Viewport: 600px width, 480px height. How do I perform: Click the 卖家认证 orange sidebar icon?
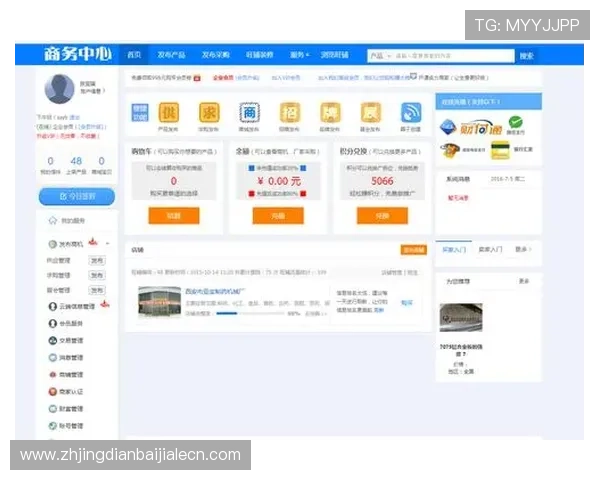52,392
